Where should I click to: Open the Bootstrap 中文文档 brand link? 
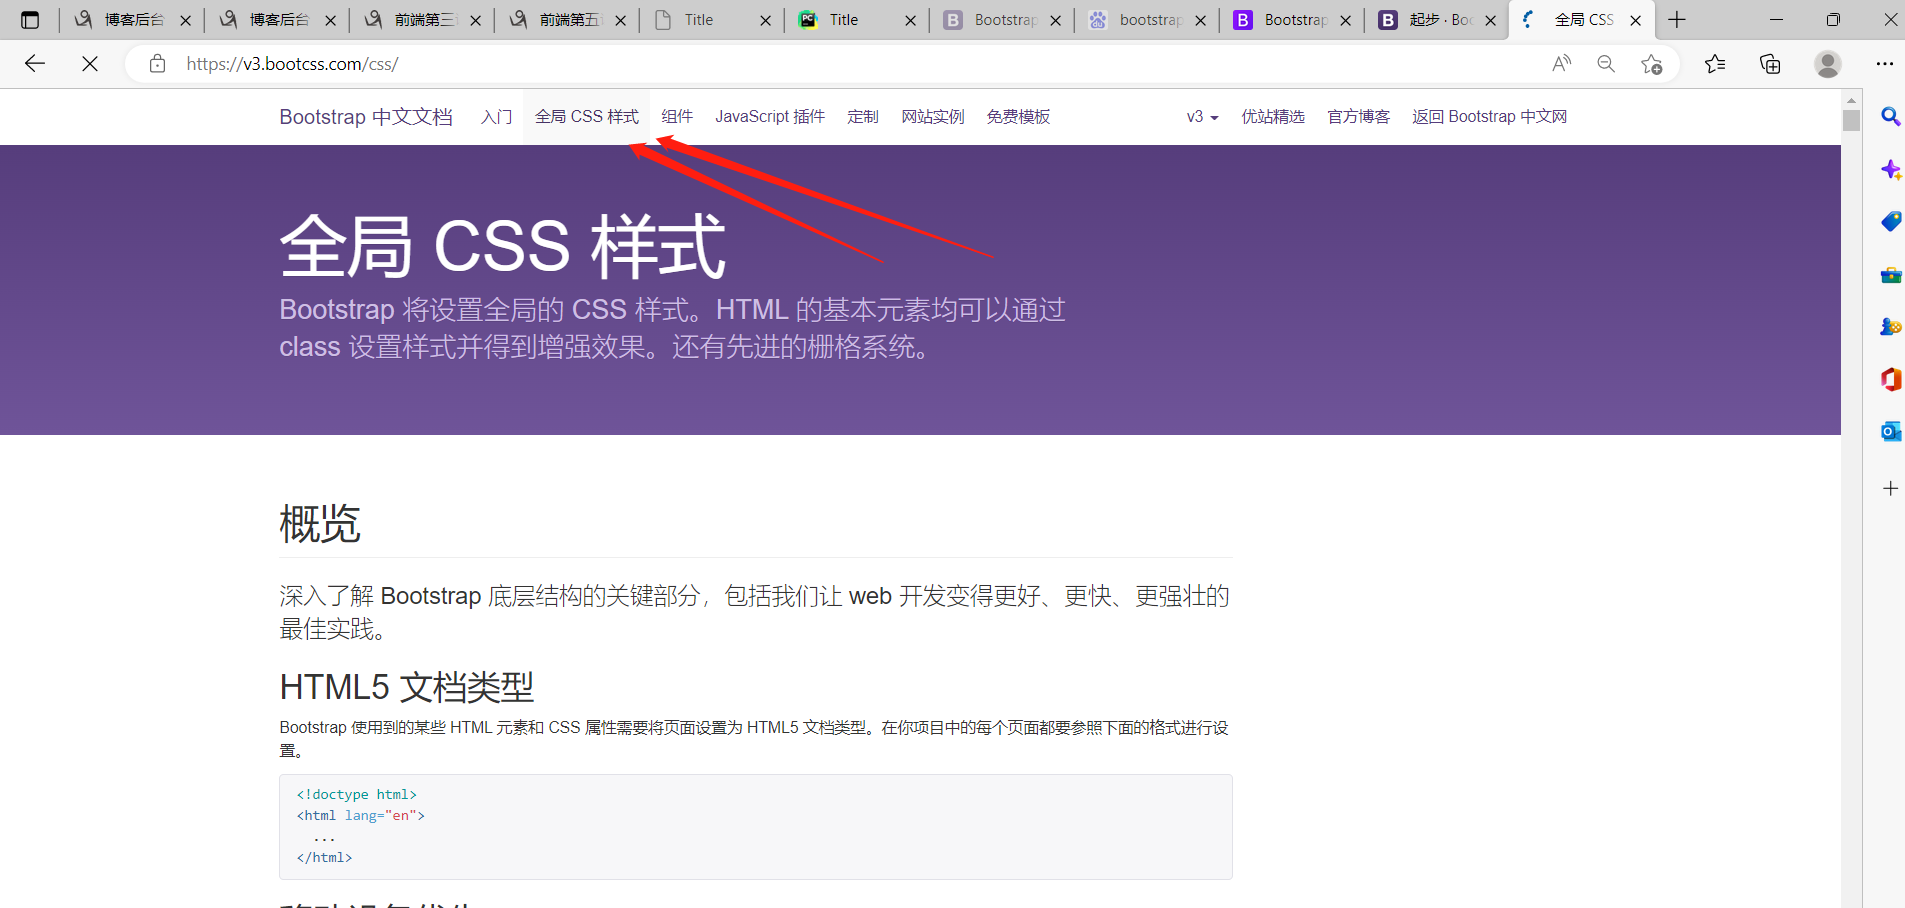tap(366, 117)
